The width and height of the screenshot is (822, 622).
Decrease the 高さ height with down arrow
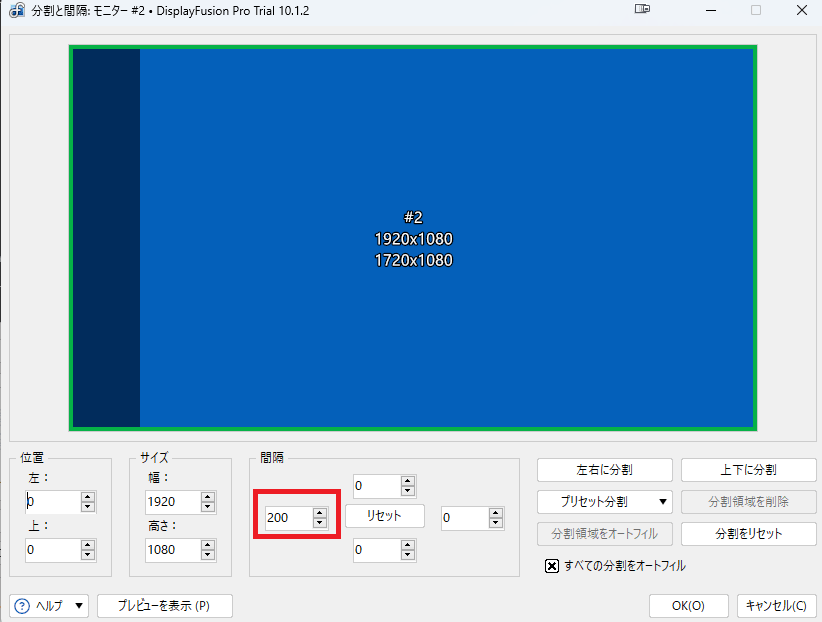click(x=208, y=555)
